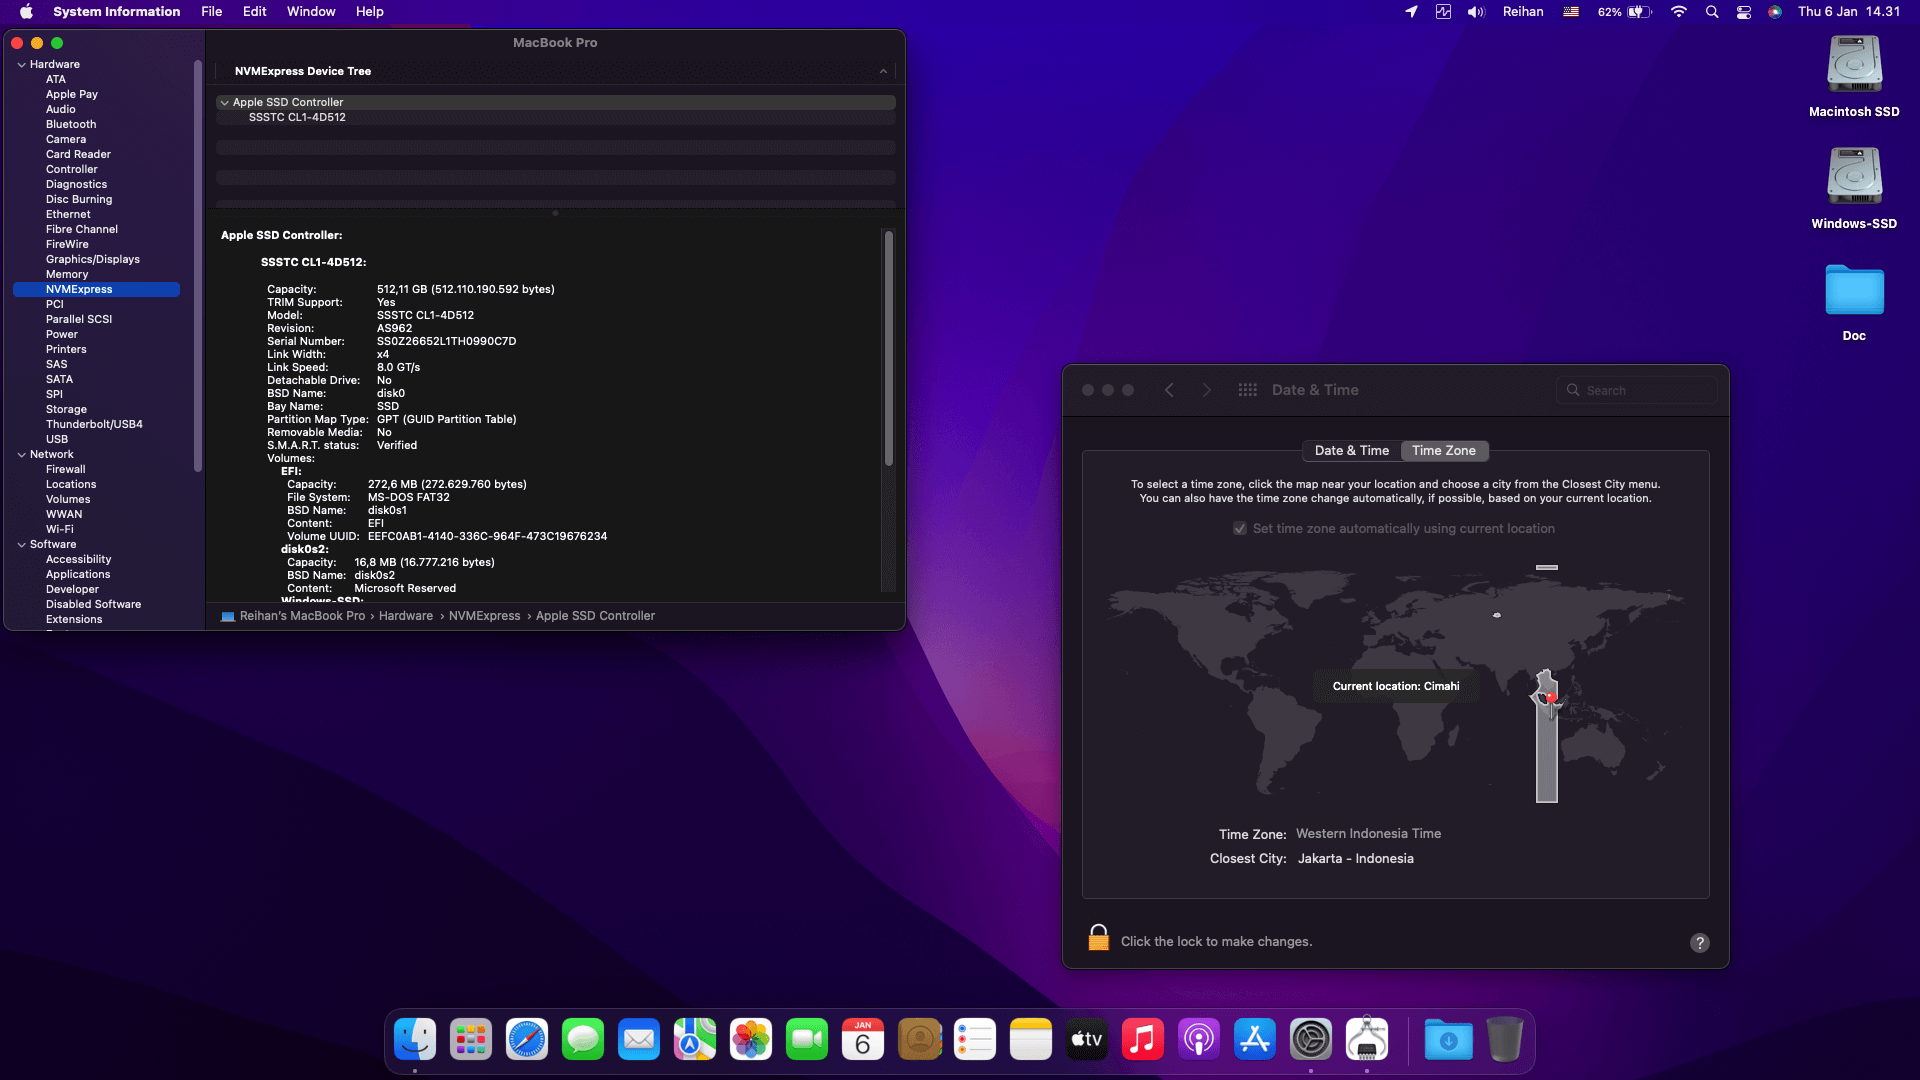Image resolution: width=1920 pixels, height=1080 pixels.
Task: Open Trash in the Dock
Action: (x=1504, y=1040)
